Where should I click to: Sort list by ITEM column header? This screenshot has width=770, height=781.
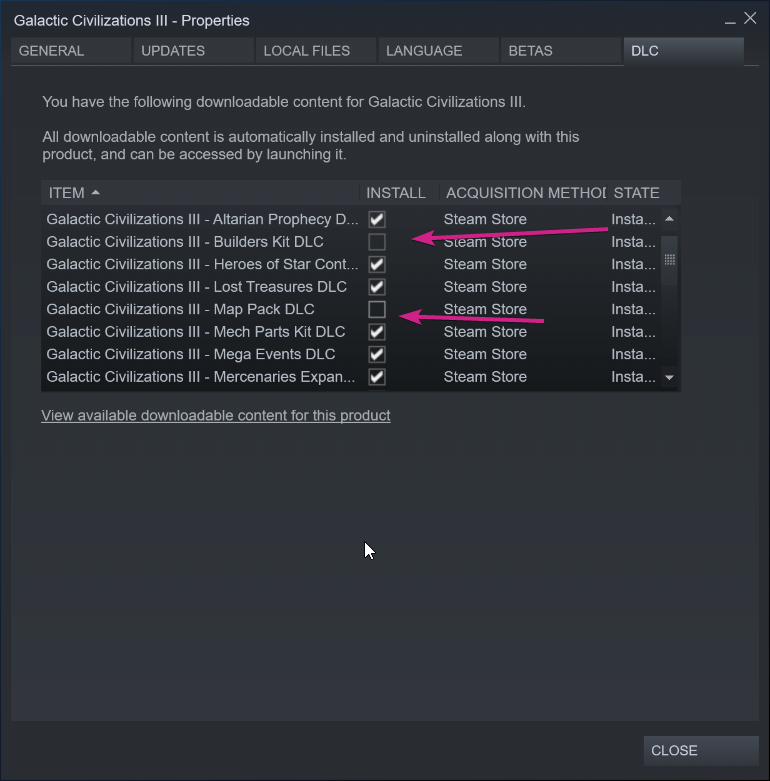[200, 193]
